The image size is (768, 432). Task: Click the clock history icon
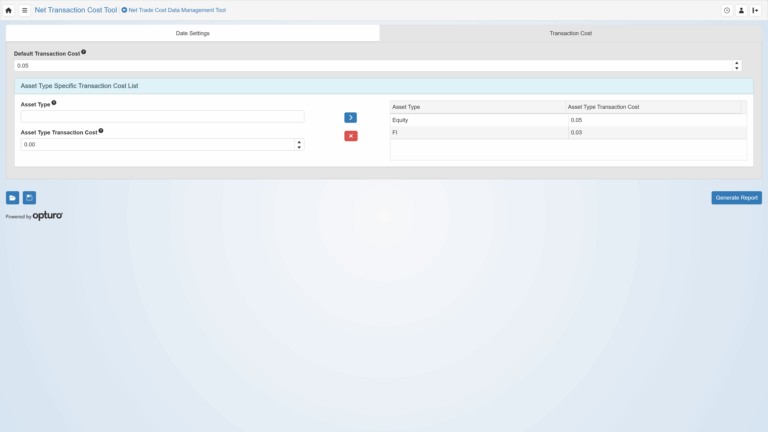727,10
